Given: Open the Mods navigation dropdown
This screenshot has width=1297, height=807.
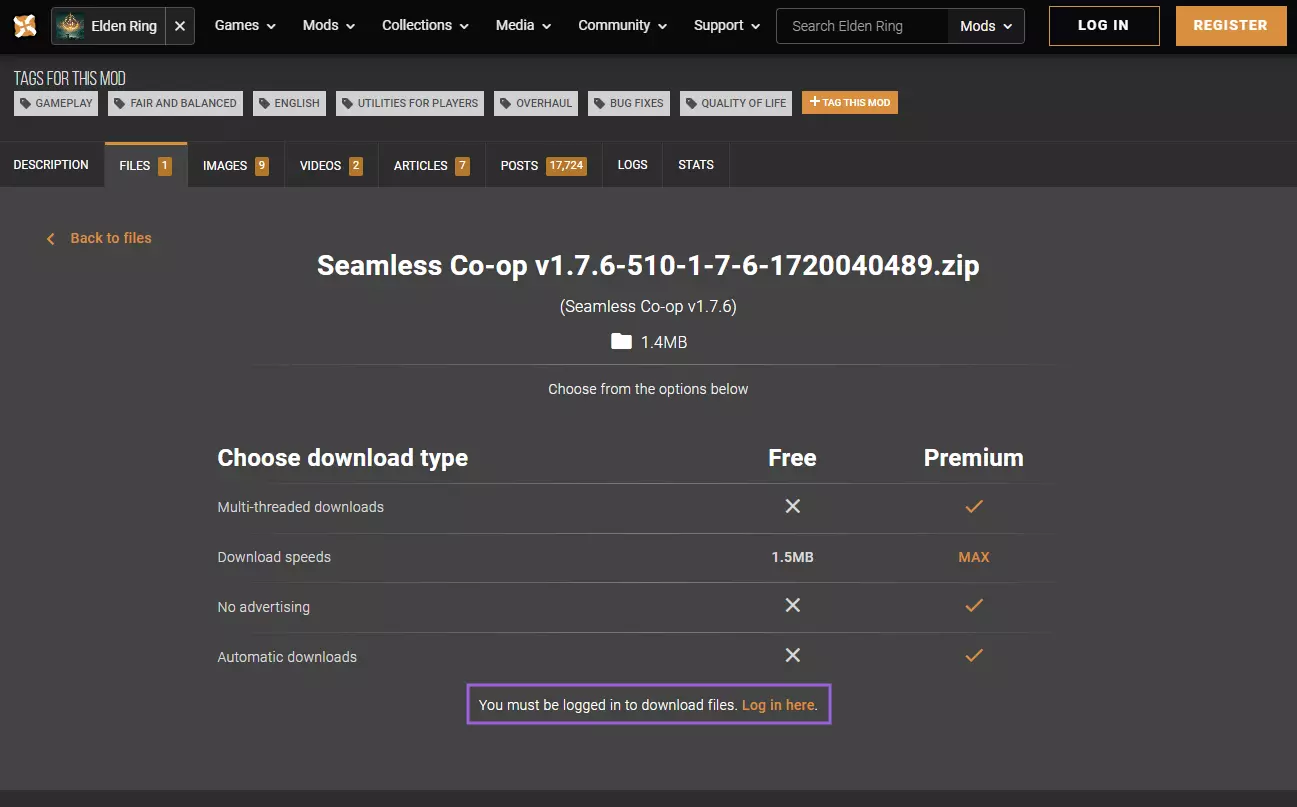Looking at the screenshot, I should coord(329,26).
